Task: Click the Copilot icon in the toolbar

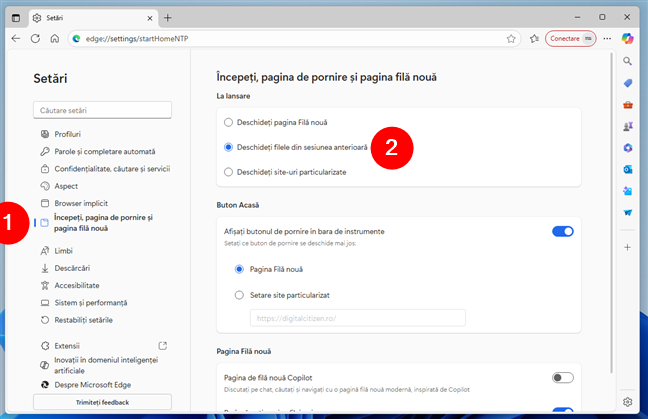Action: tap(627, 38)
